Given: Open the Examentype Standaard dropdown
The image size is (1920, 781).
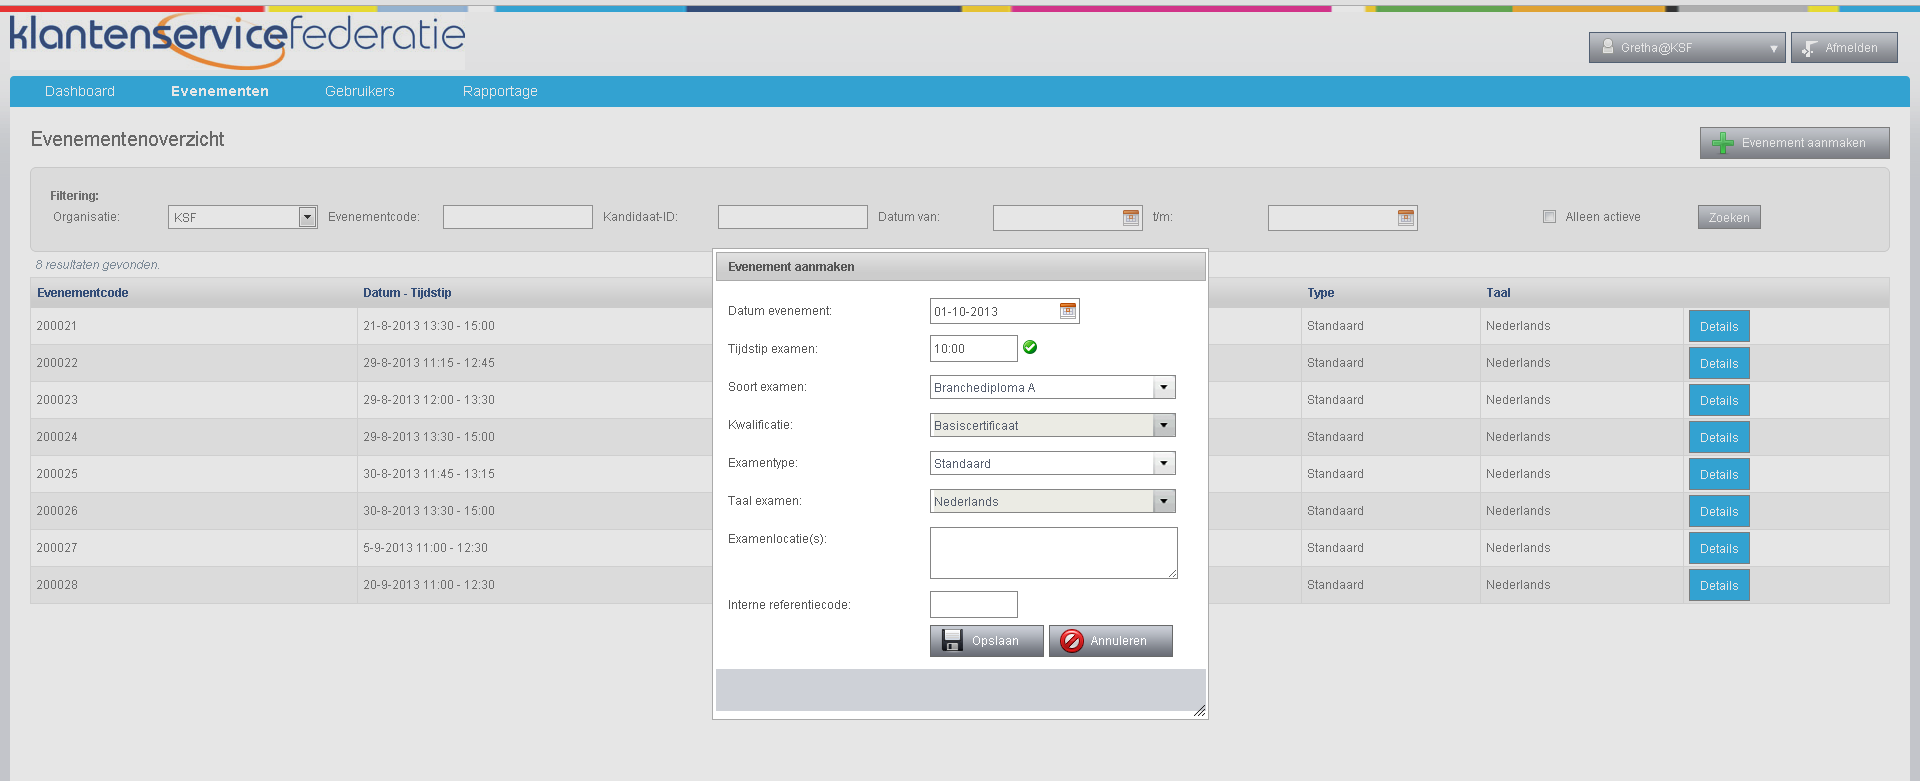Looking at the screenshot, I should (x=1164, y=463).
